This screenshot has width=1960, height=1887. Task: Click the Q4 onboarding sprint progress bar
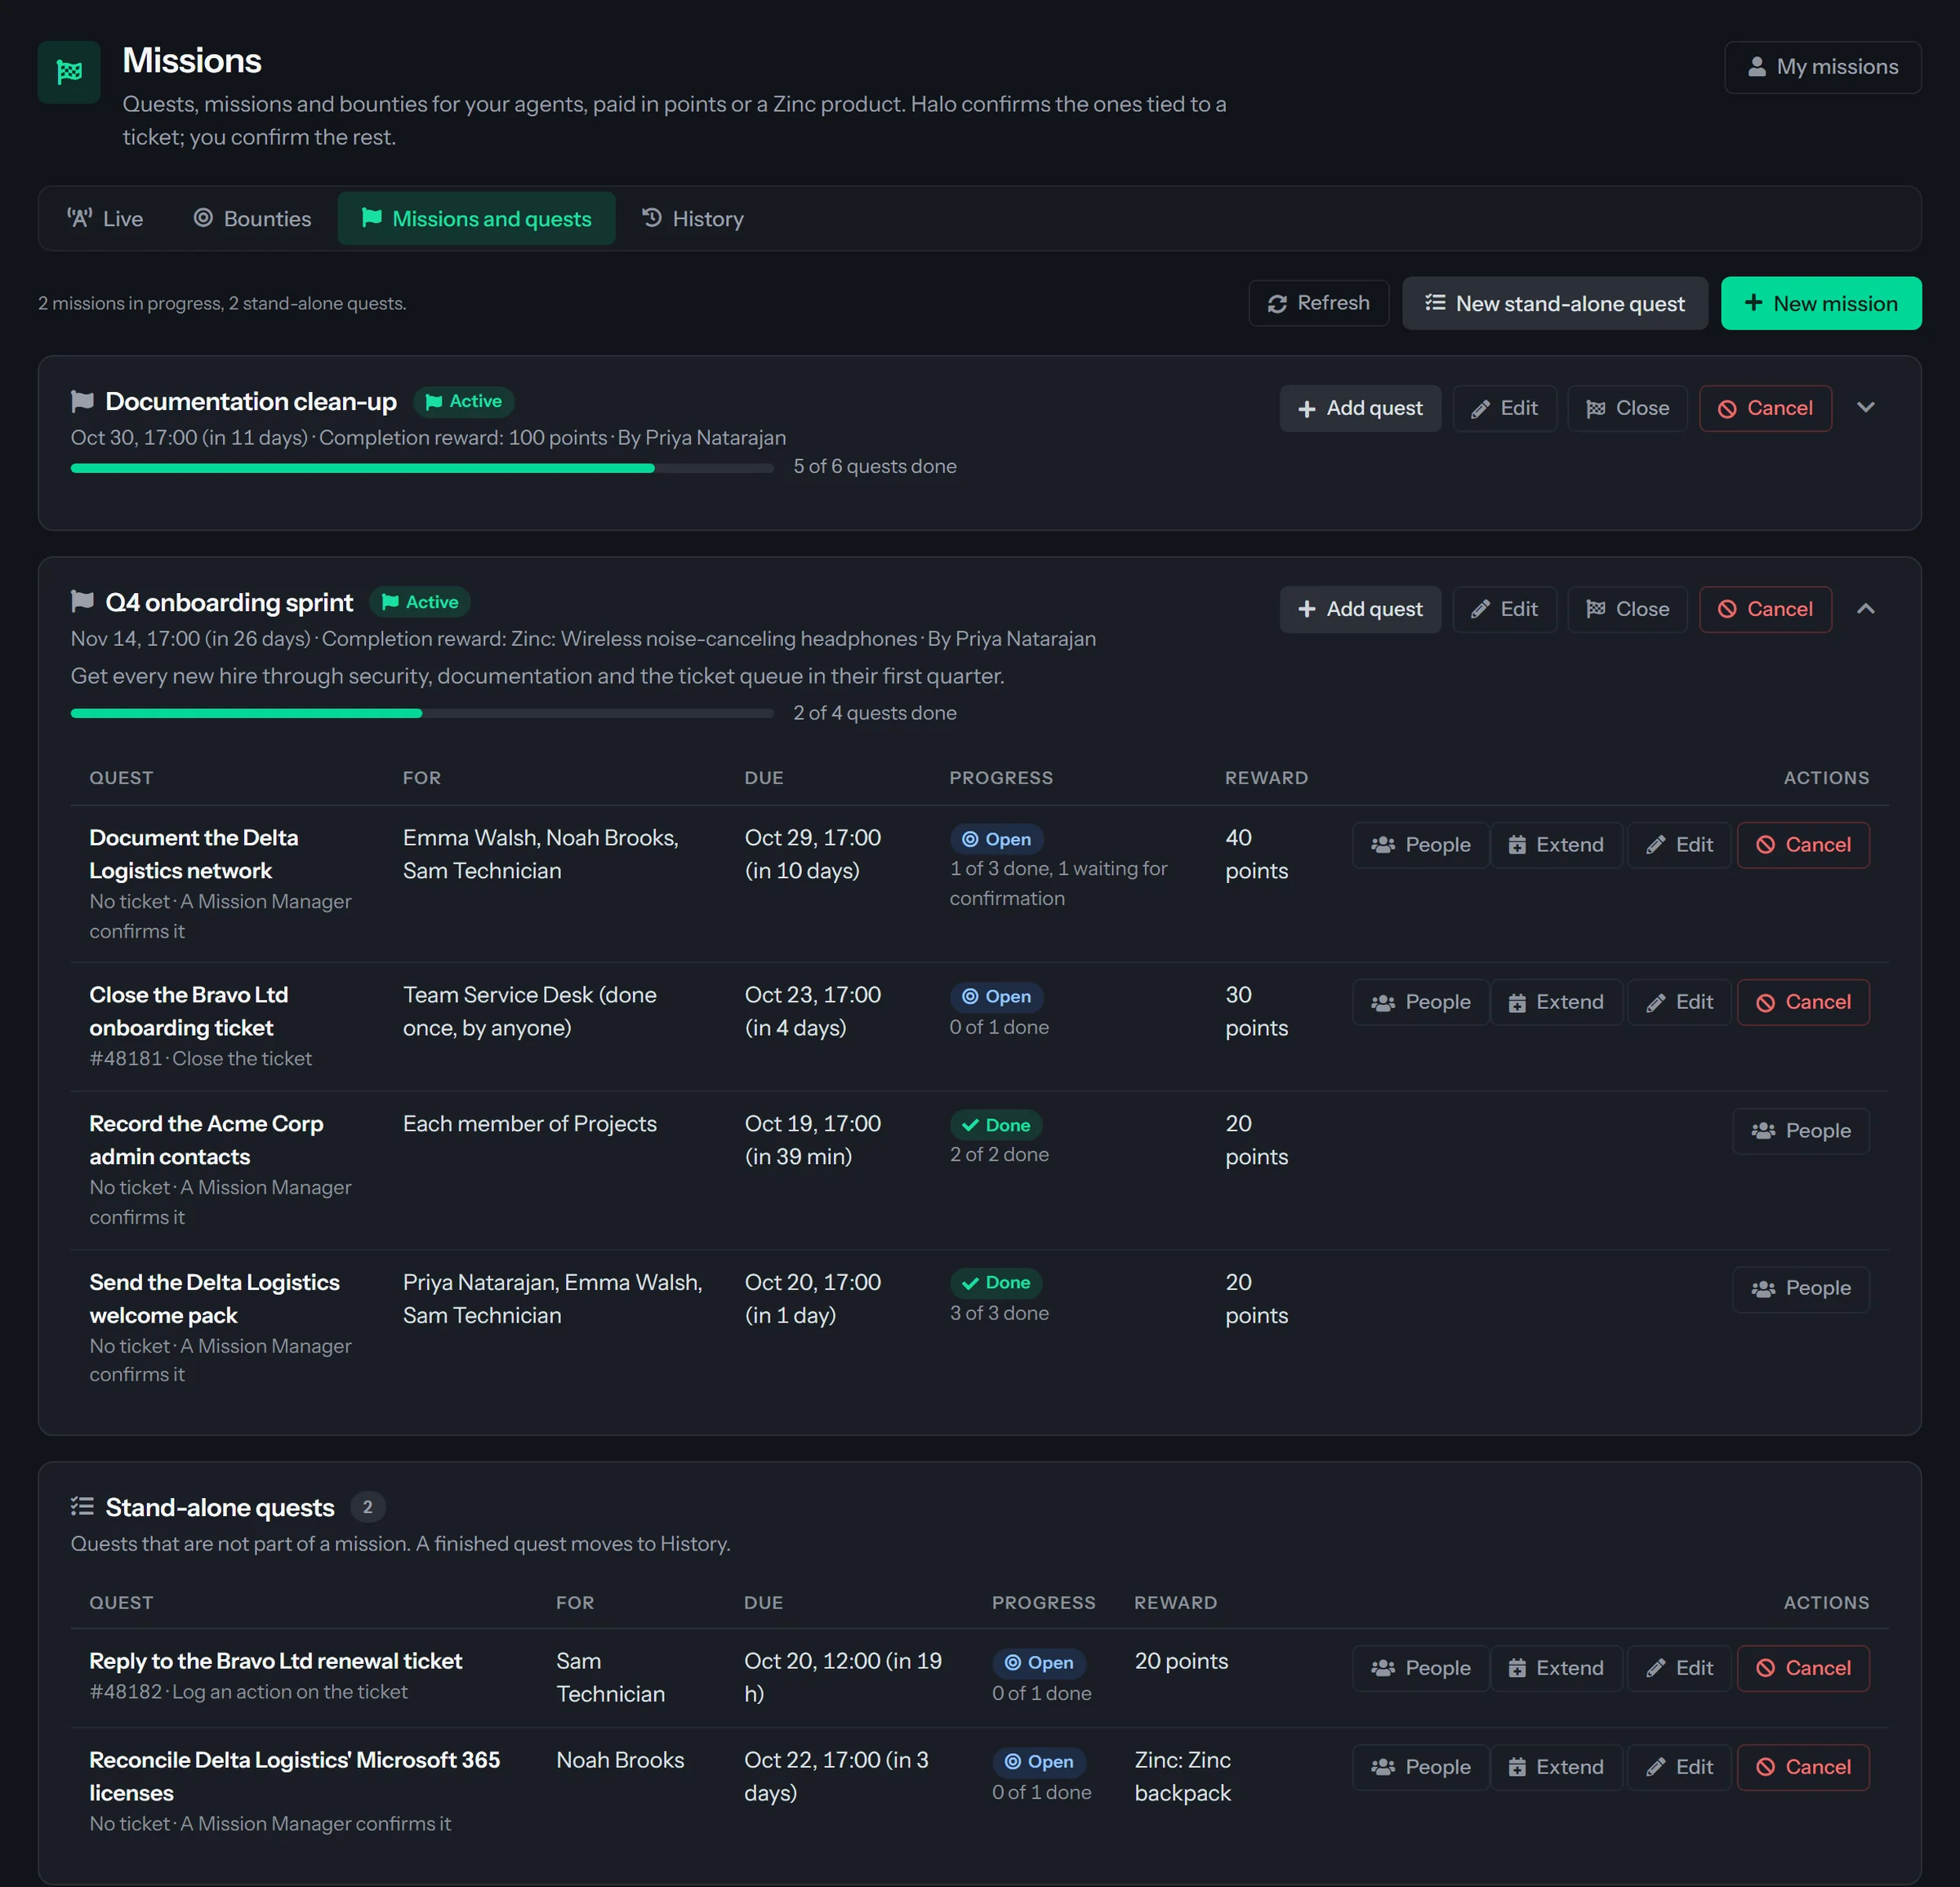pos(422,713)
